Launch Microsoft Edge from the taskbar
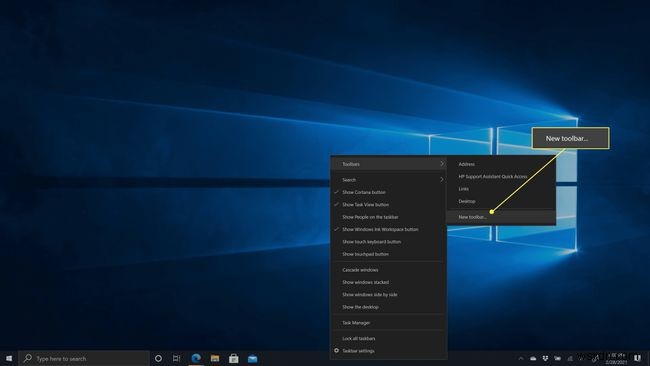The image size is (650, 366). tap(196, 358)
